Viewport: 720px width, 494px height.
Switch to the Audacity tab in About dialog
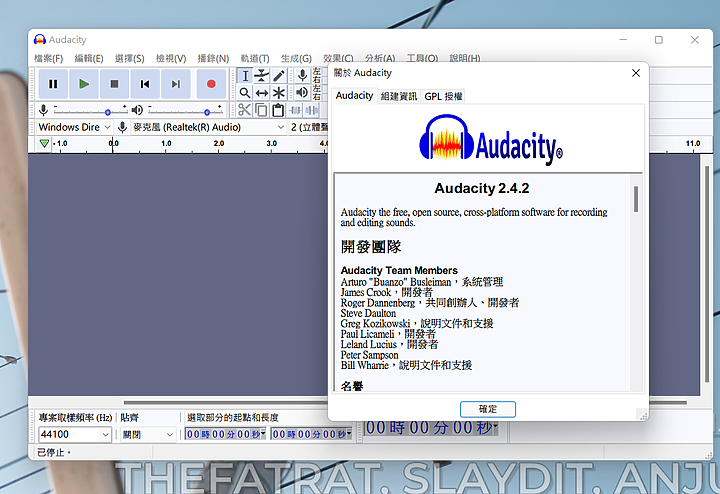click(354, 95)
